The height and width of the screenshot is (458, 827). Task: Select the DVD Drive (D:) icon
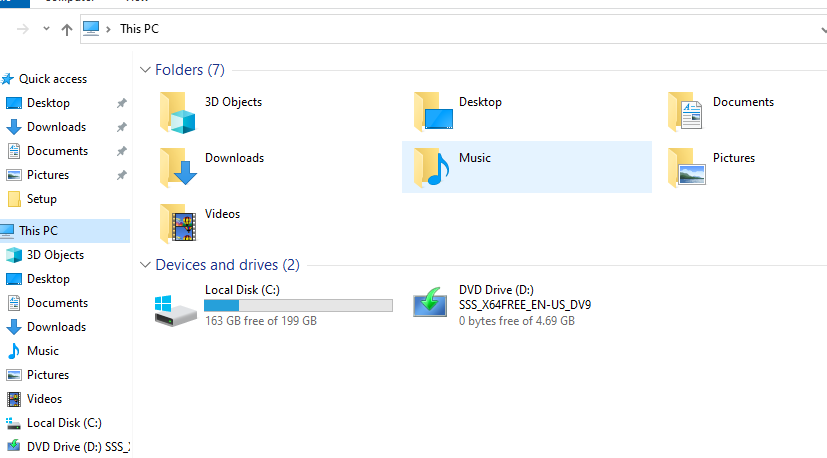pyautogui.click(x=432, y=304)
